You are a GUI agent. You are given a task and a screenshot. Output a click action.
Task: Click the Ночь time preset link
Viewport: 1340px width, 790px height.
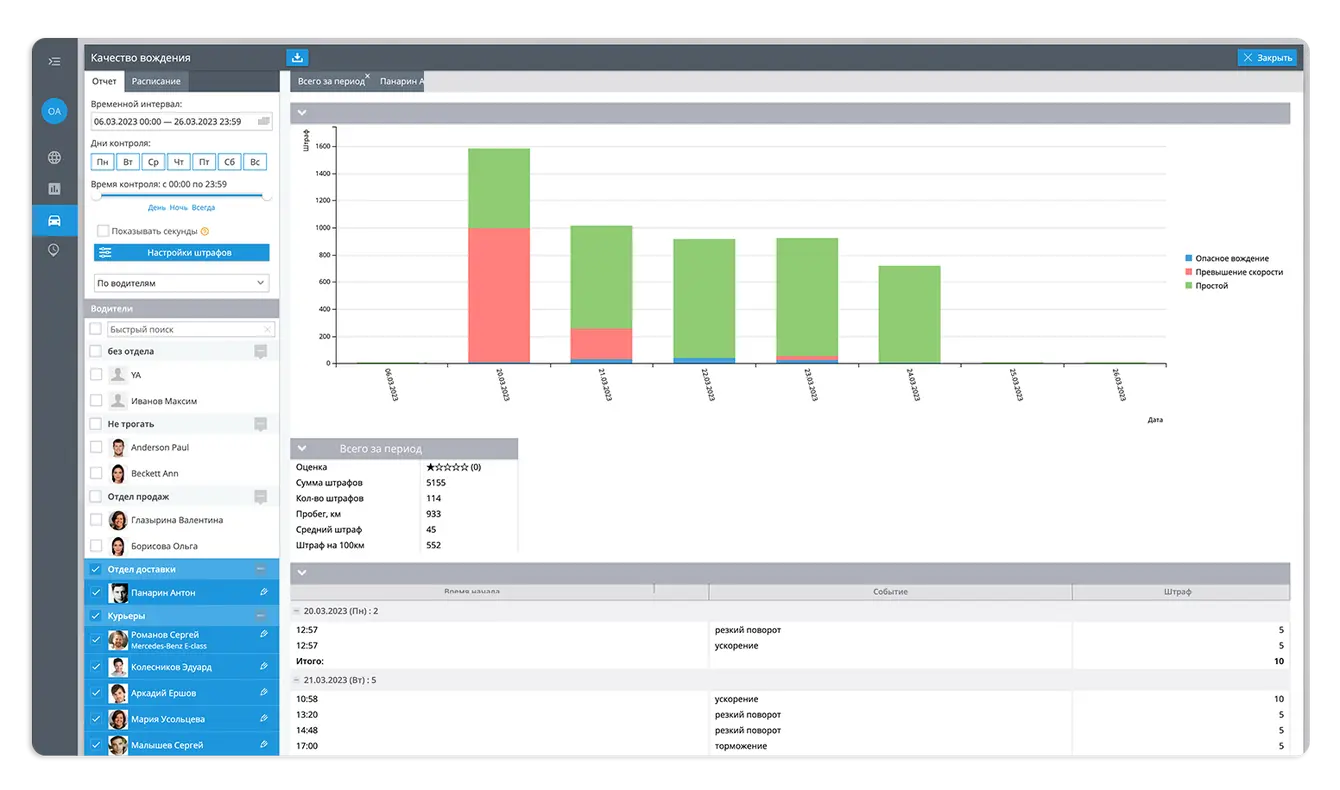pyautogui.click(x=179, y=208)
